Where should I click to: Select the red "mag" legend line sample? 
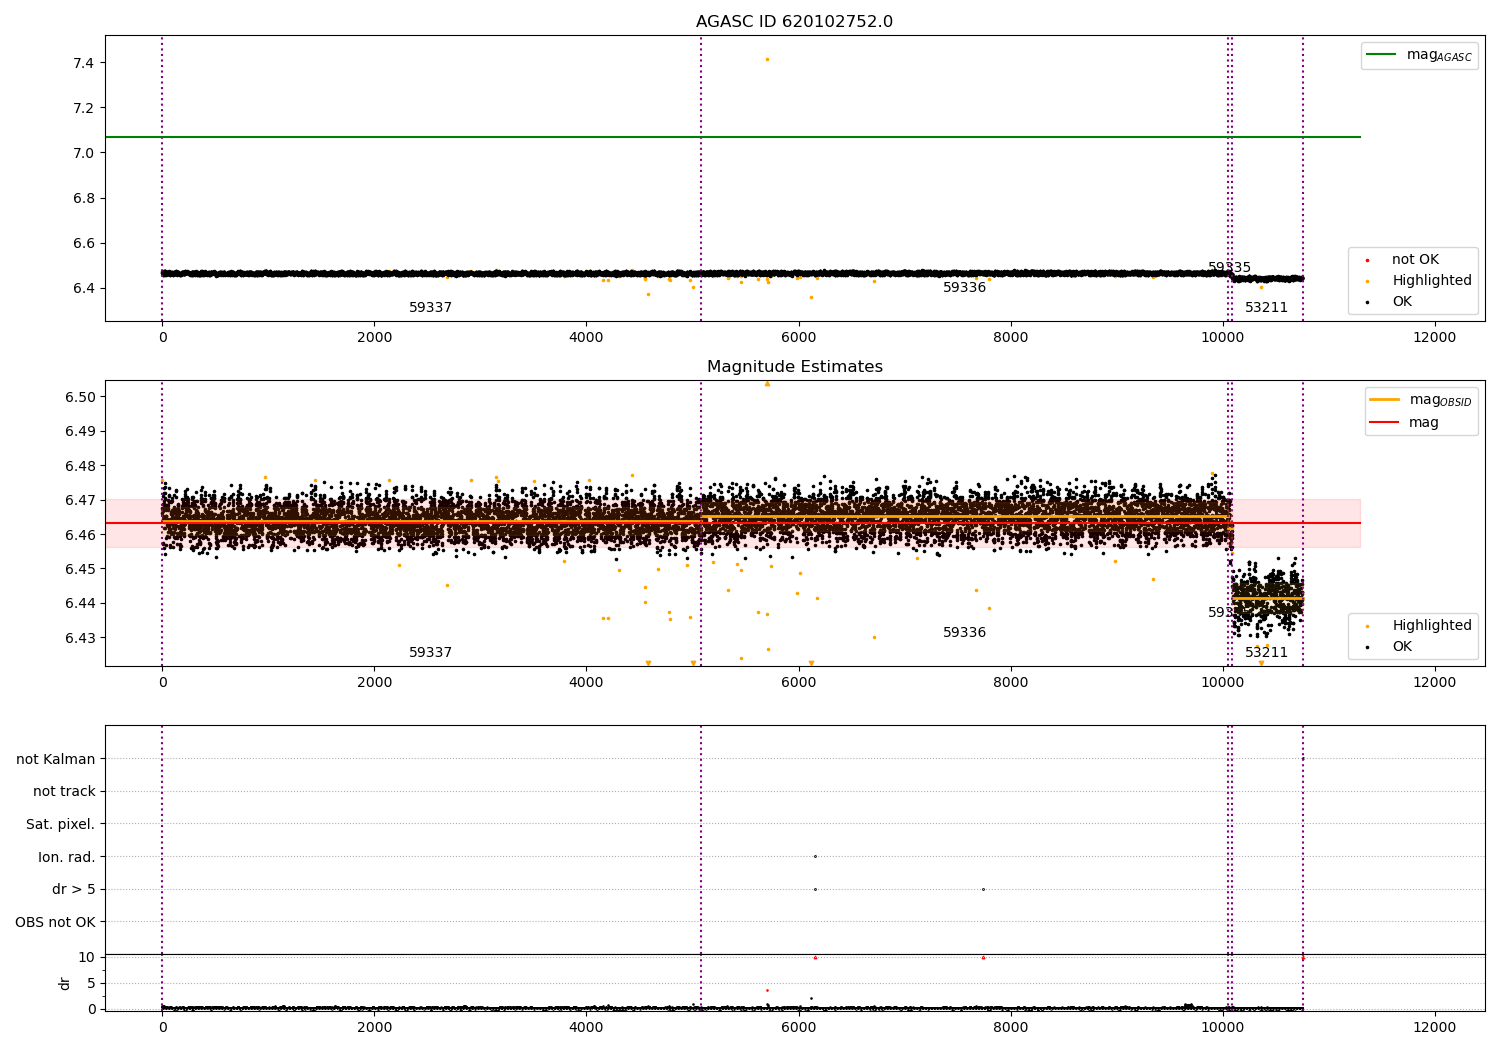coord(1385,423)
